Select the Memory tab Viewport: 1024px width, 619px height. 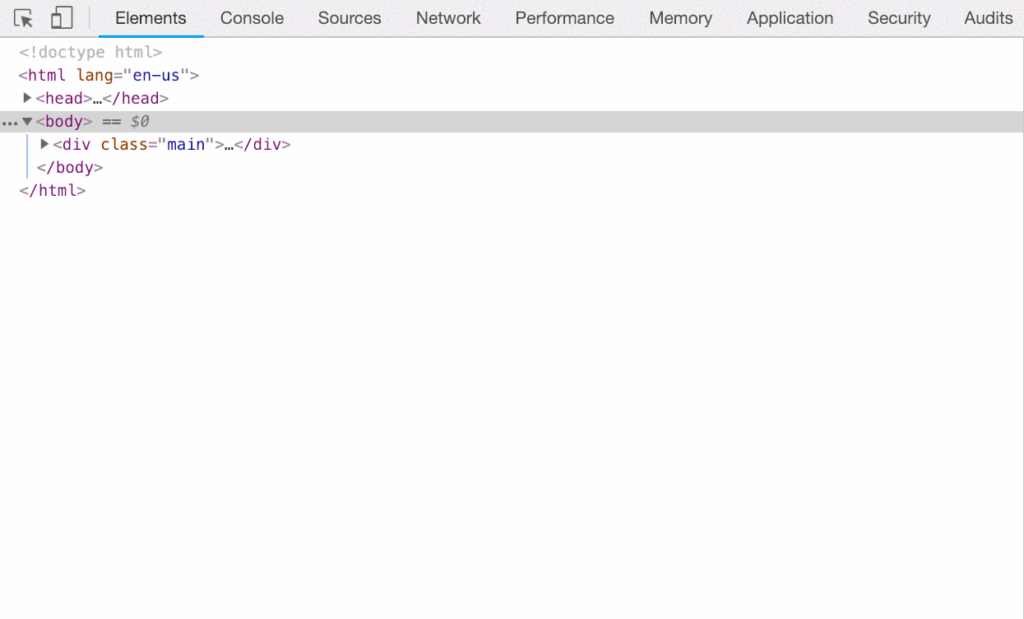coord(680,18)
